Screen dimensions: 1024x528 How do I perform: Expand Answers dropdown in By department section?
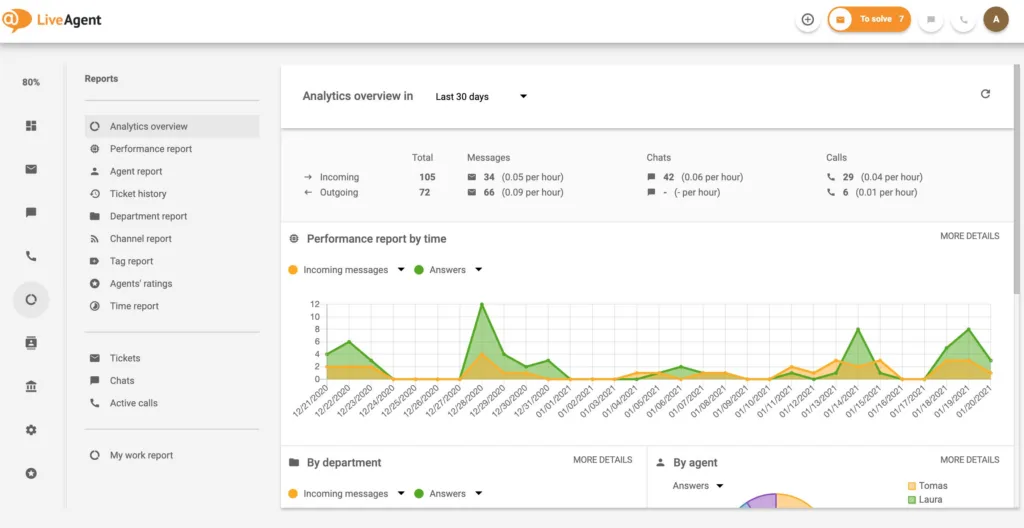tap(479, 494)
